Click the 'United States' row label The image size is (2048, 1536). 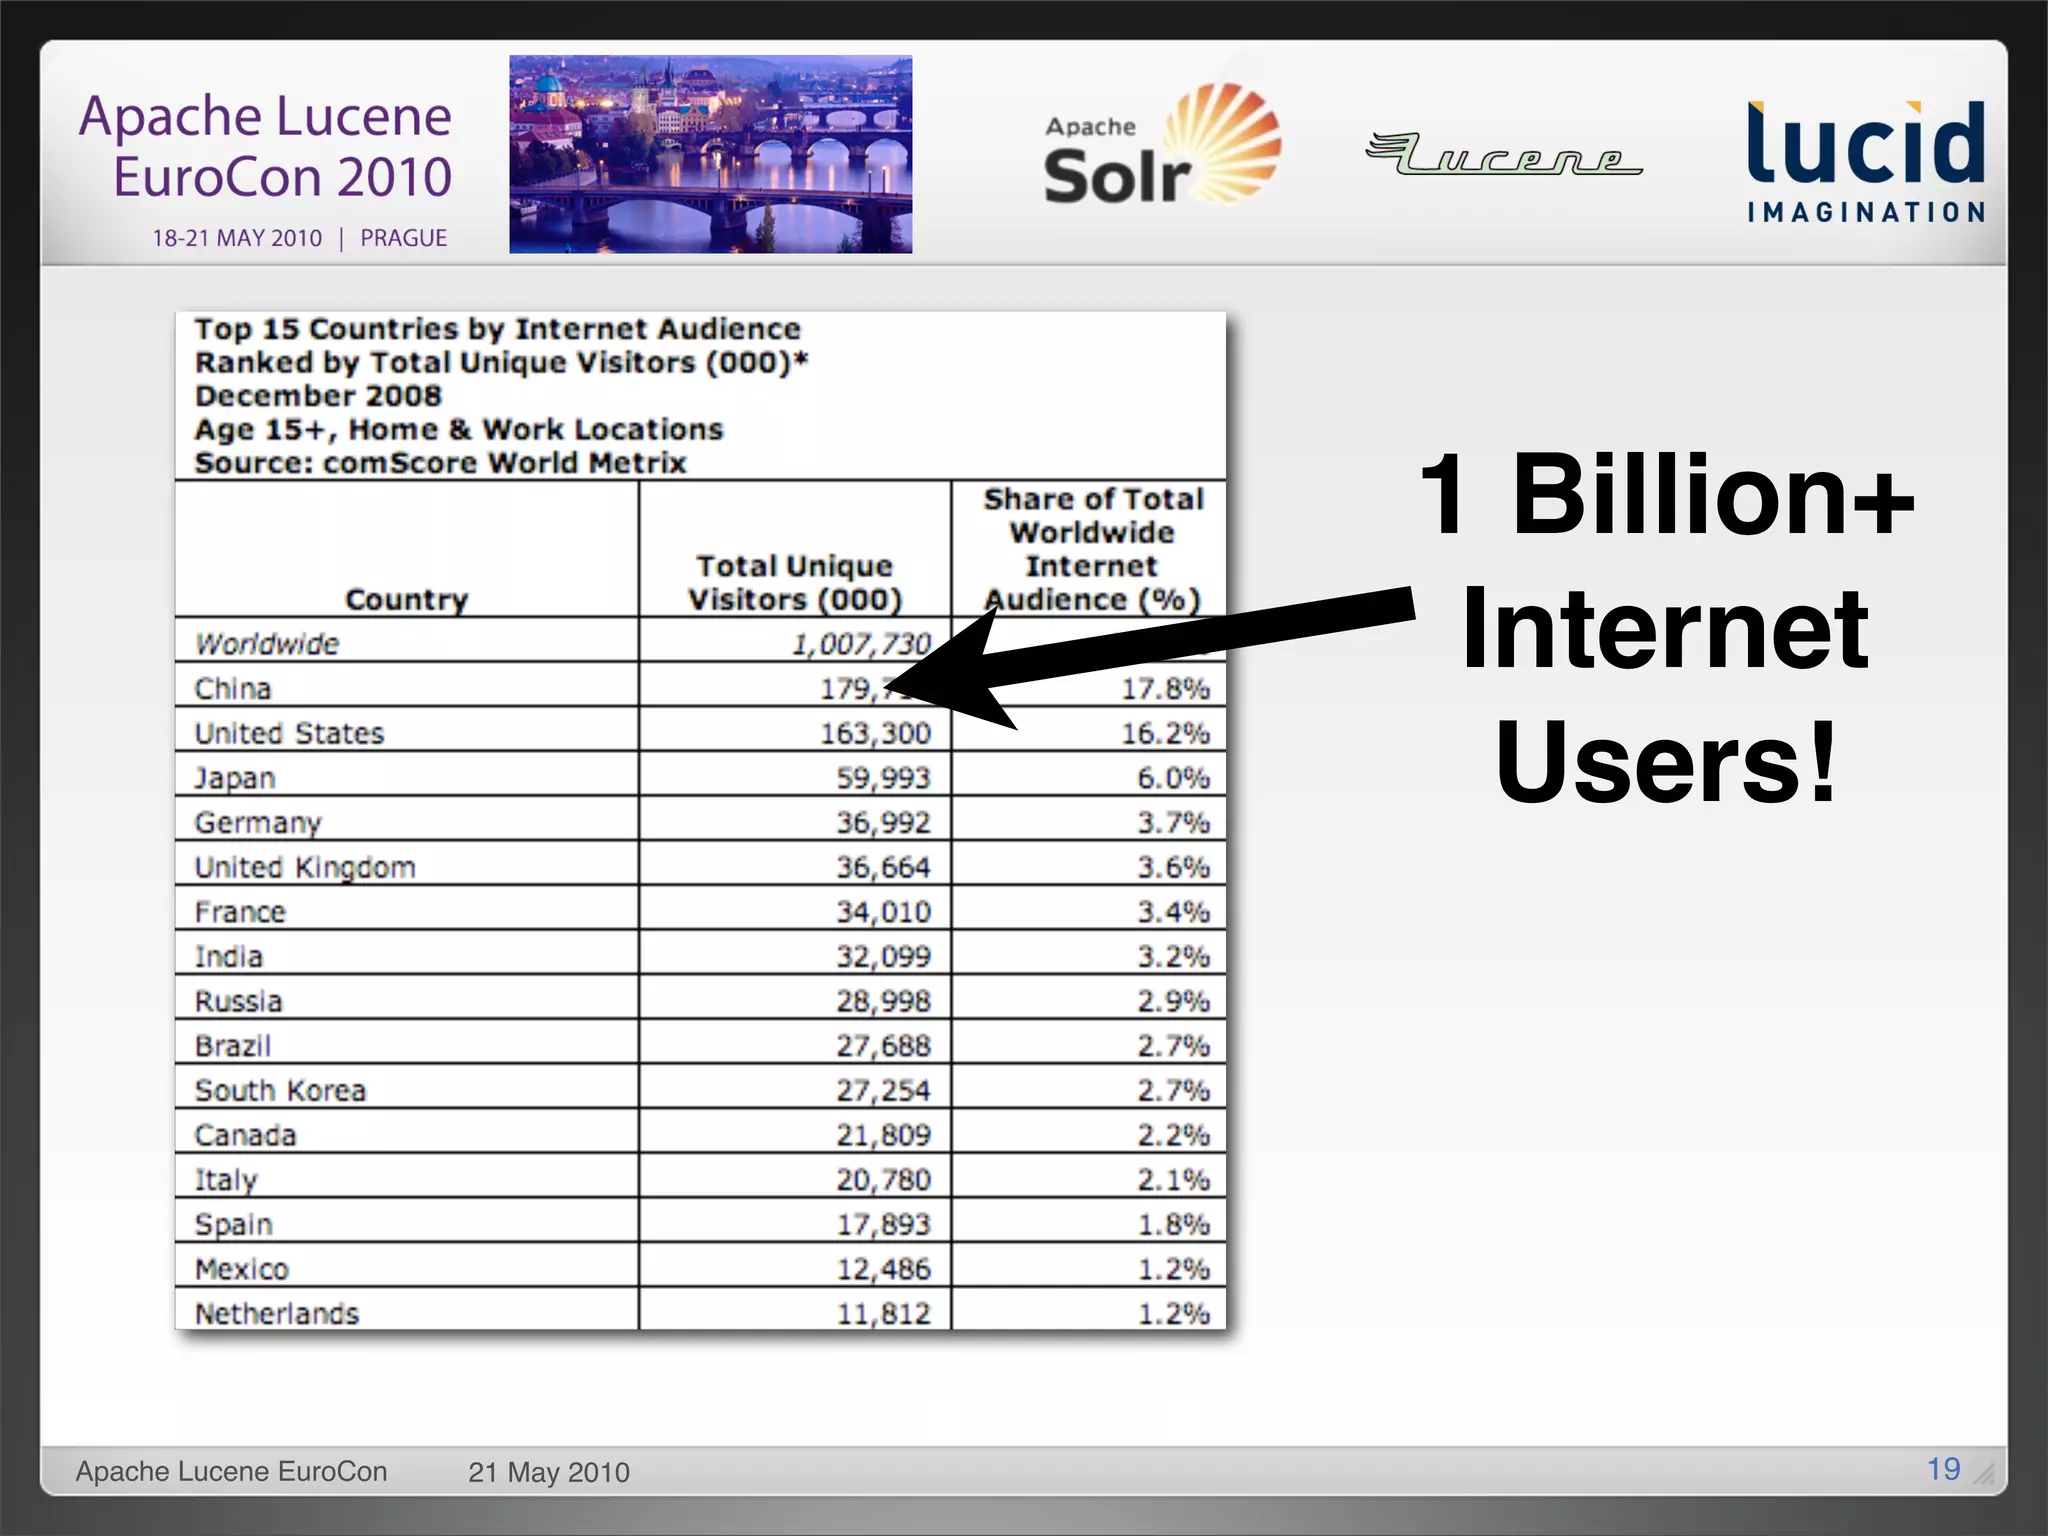click(289, 733)
